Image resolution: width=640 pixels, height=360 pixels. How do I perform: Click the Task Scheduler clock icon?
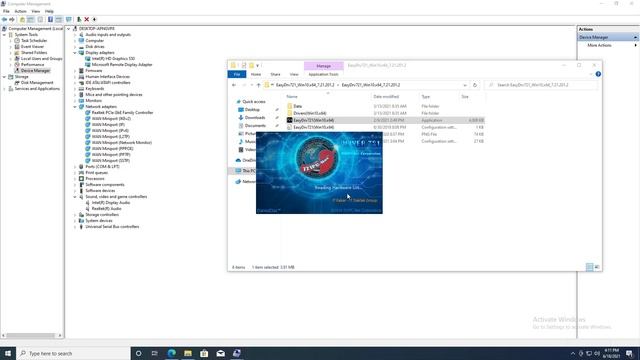[17, 41]
